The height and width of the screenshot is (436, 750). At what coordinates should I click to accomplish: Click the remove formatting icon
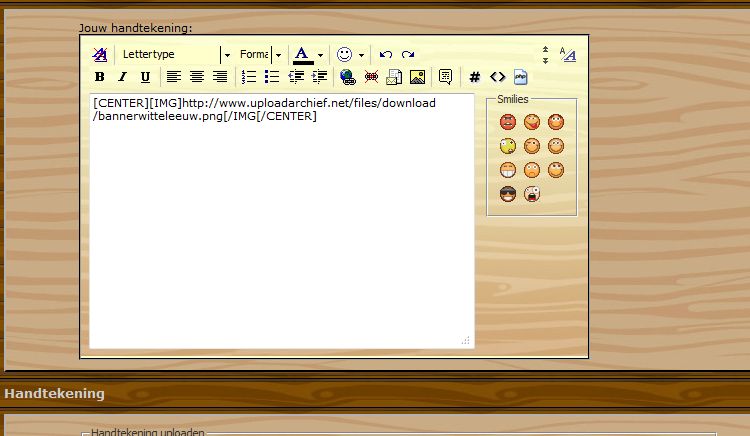(99, 54)
